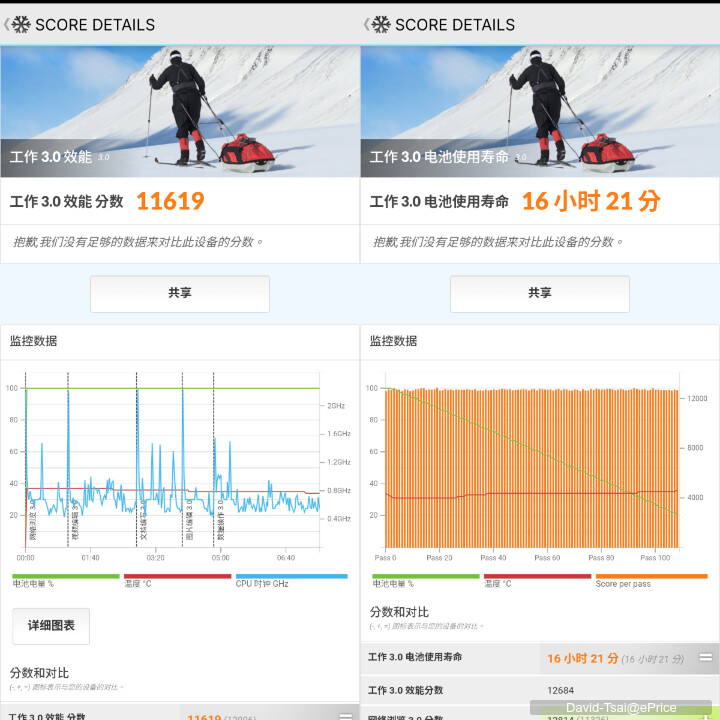Click the 共享 button under battery life result
This screenshot has height=720, width=720.
[x=540, y=294]
